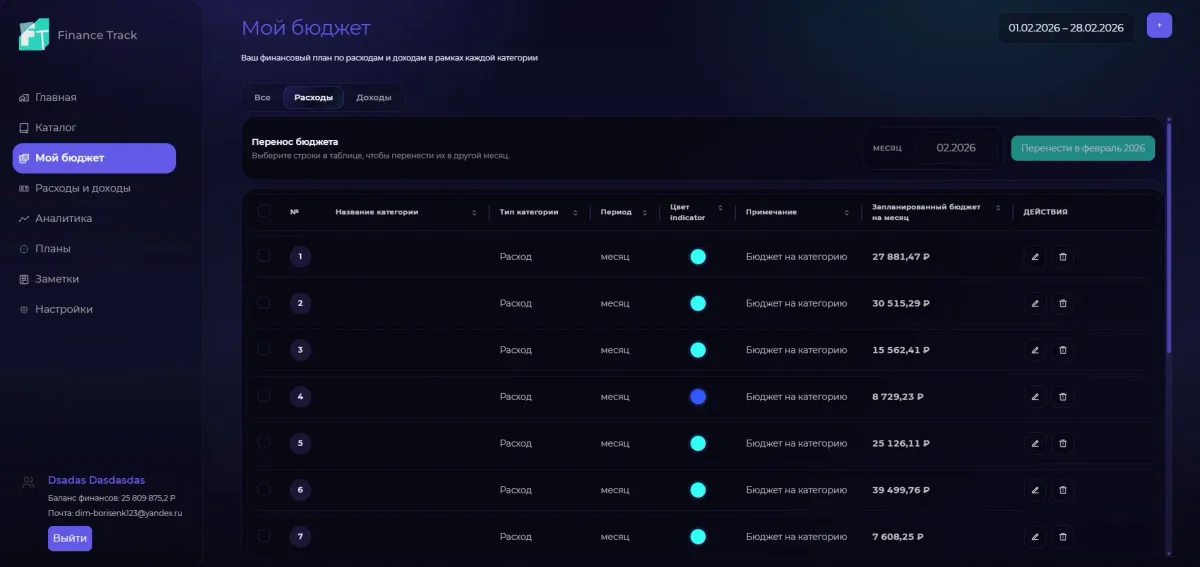Click the blue color indicator in row 4

click(x=698, y=397)
